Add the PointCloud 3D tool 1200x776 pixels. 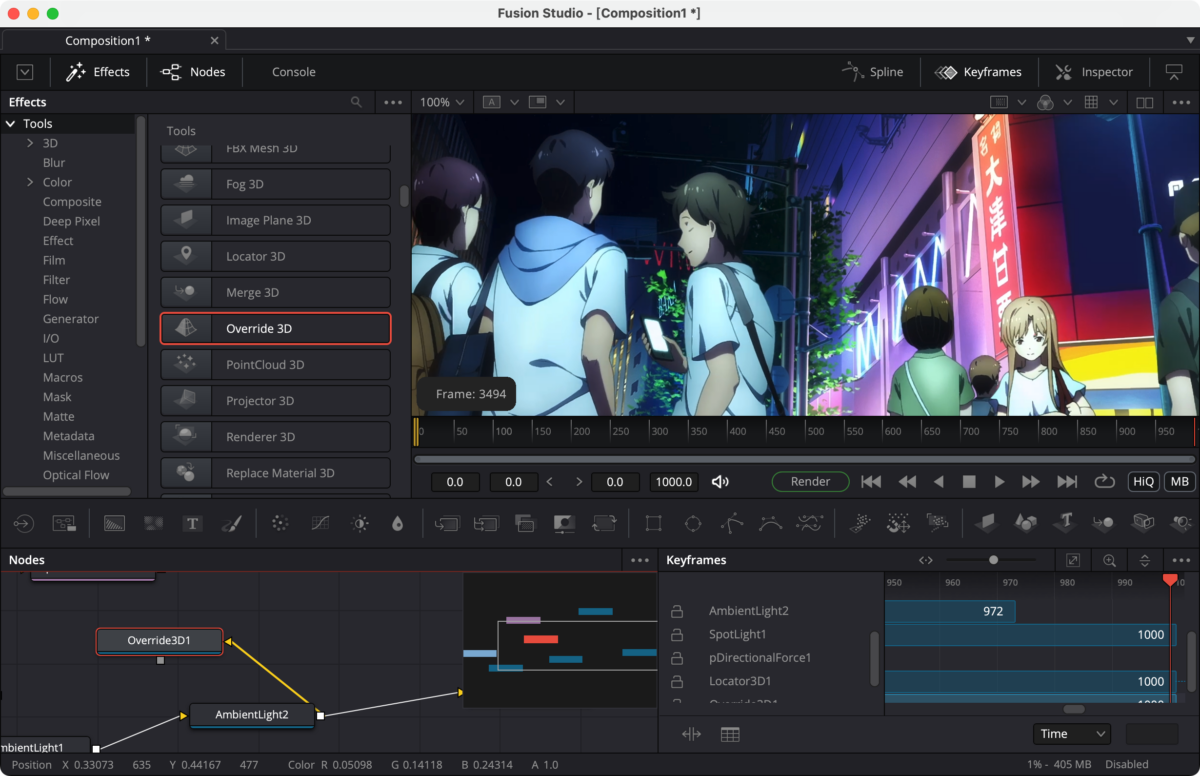275,365
